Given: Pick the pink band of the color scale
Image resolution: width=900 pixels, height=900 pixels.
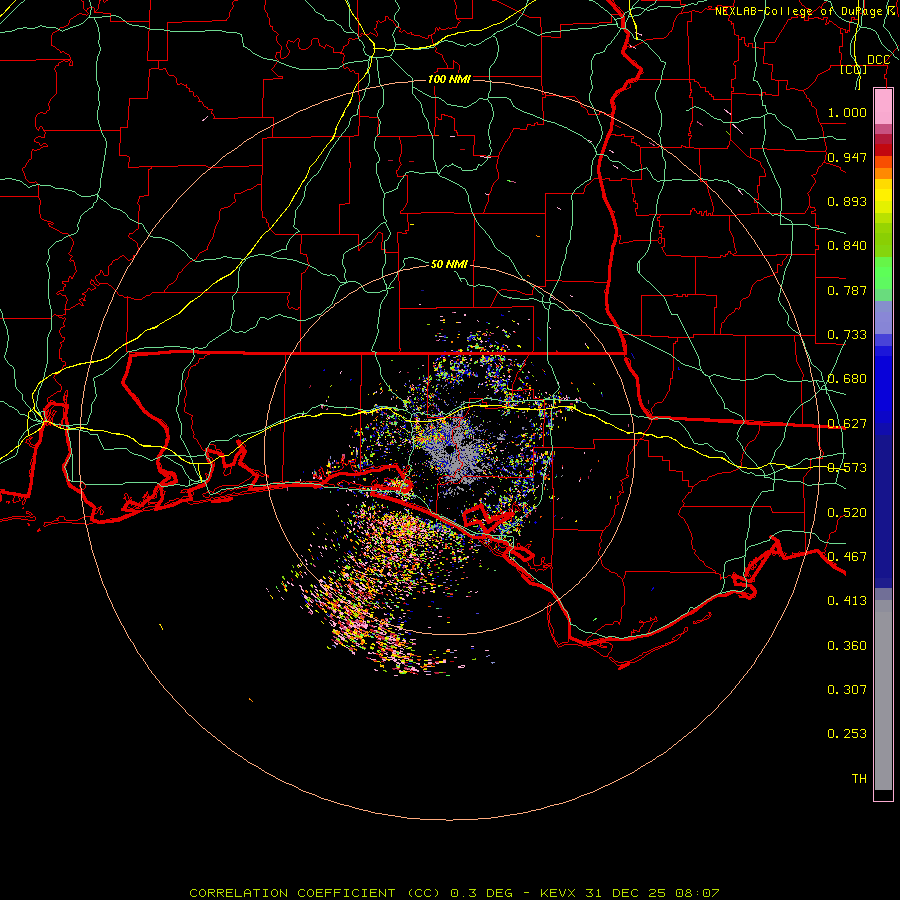Looking at the screenshot, I should coord(883,107).
